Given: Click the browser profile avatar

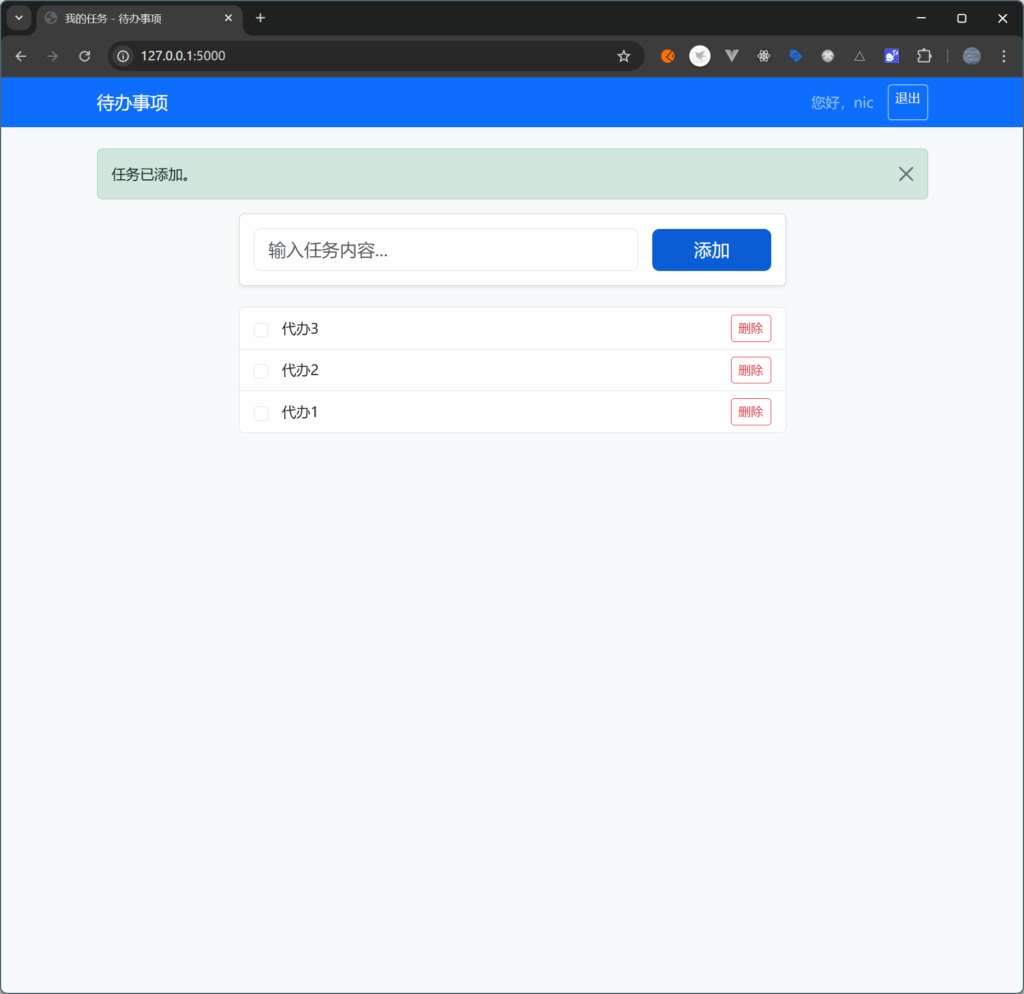Looking at the screenshot, I should click(x=972, y=56).
